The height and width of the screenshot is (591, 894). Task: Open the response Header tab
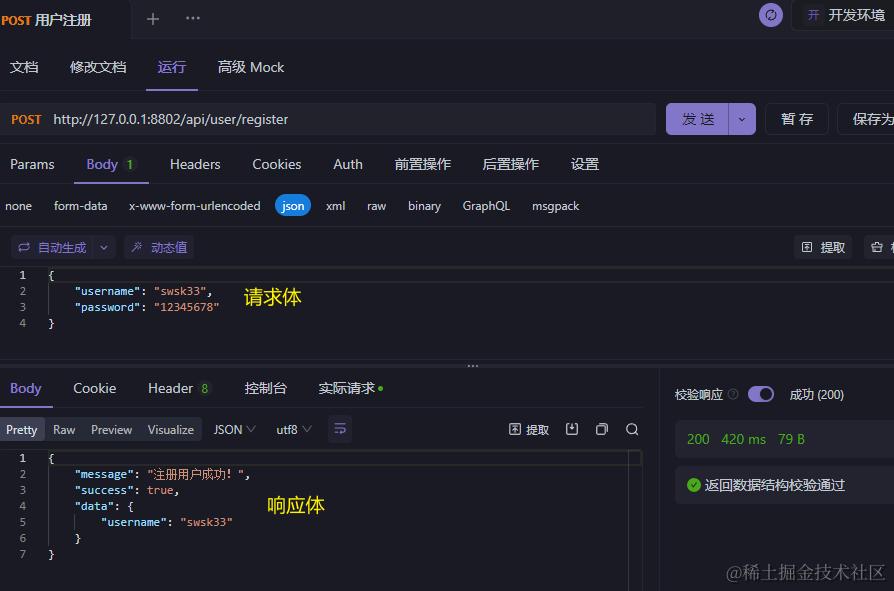(x=178, y=389)
